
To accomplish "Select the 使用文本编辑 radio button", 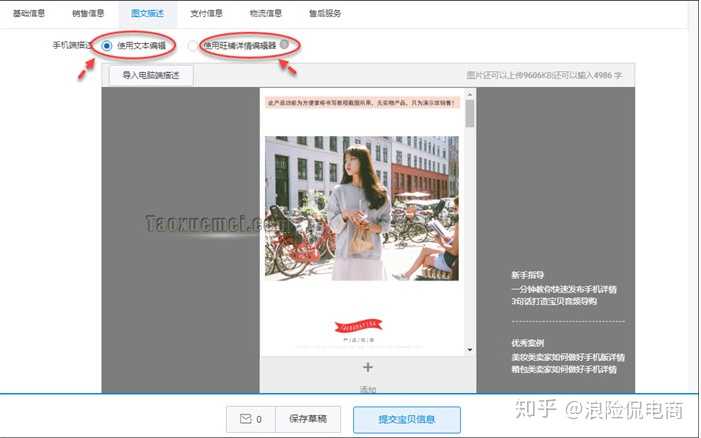I will pyautogui.click(x=106, y=46).
